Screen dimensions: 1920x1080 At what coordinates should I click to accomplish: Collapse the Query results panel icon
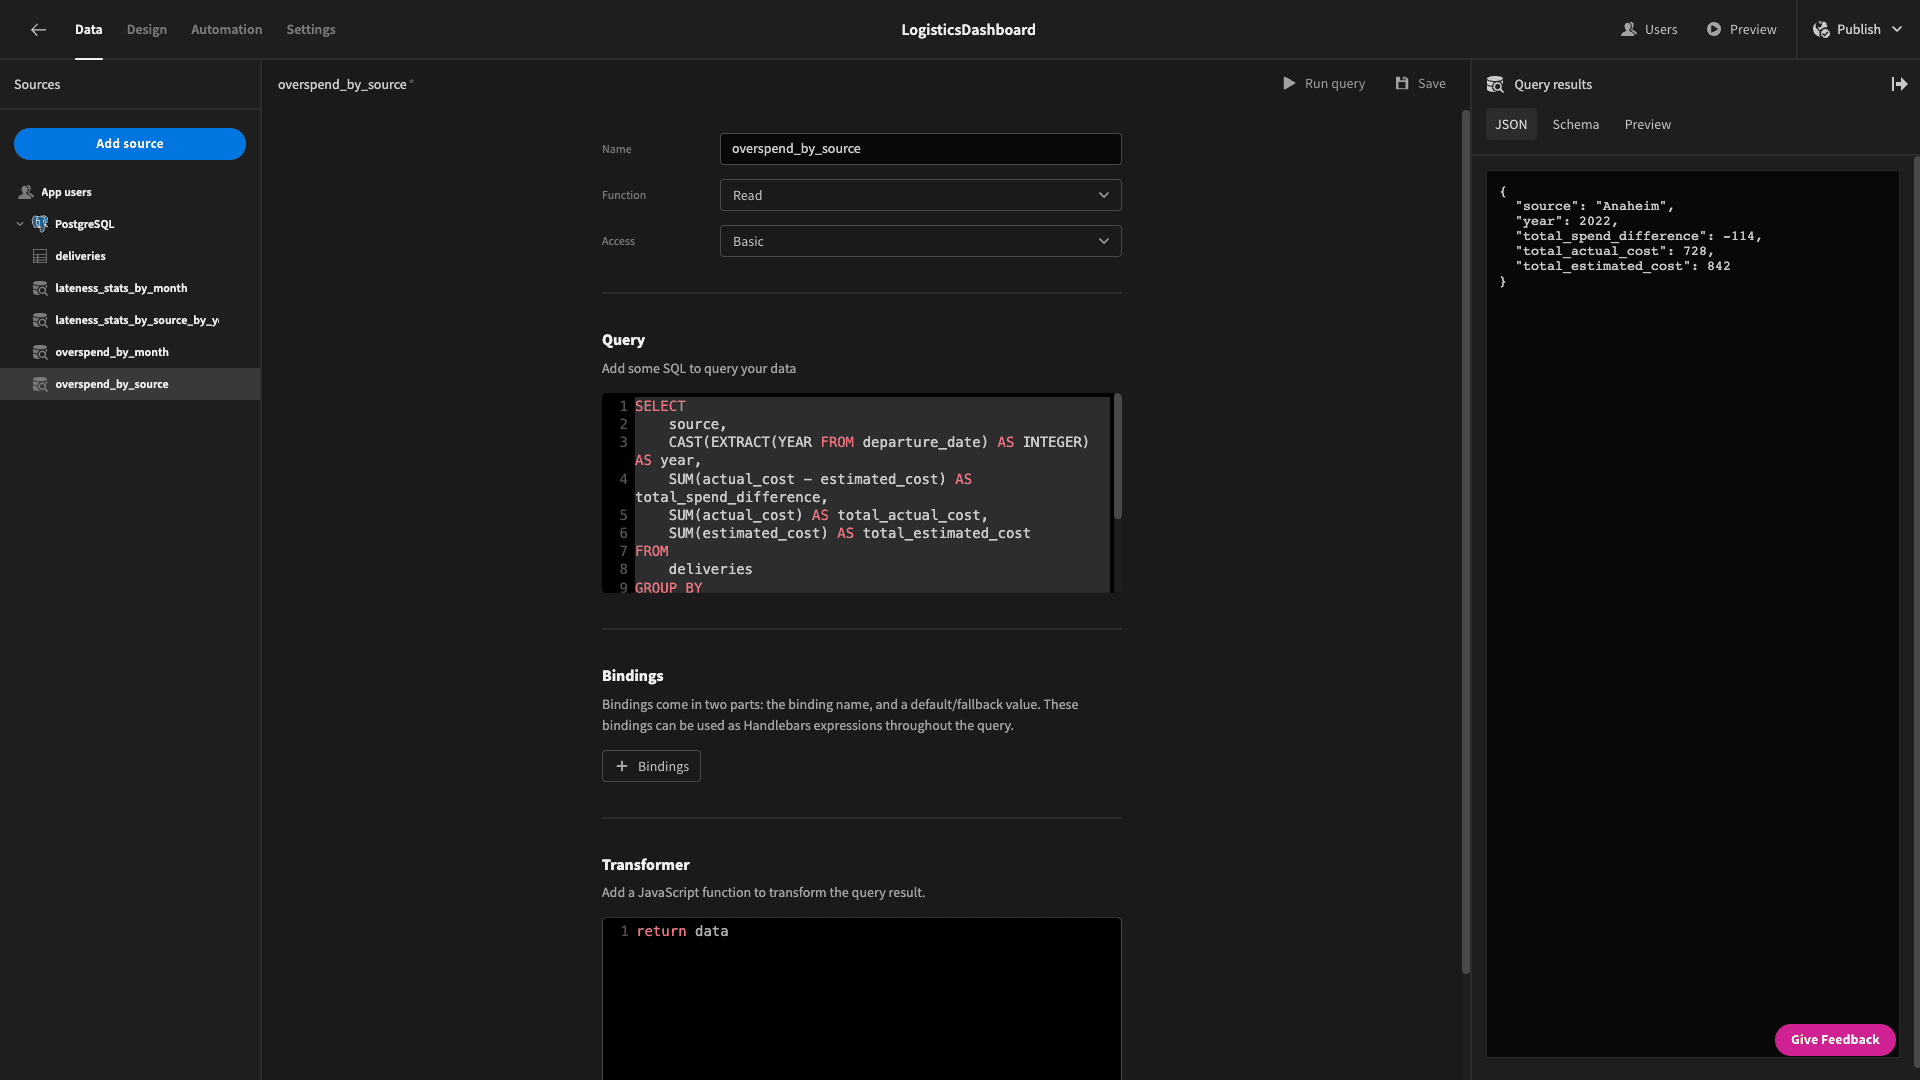point(1899,85)
